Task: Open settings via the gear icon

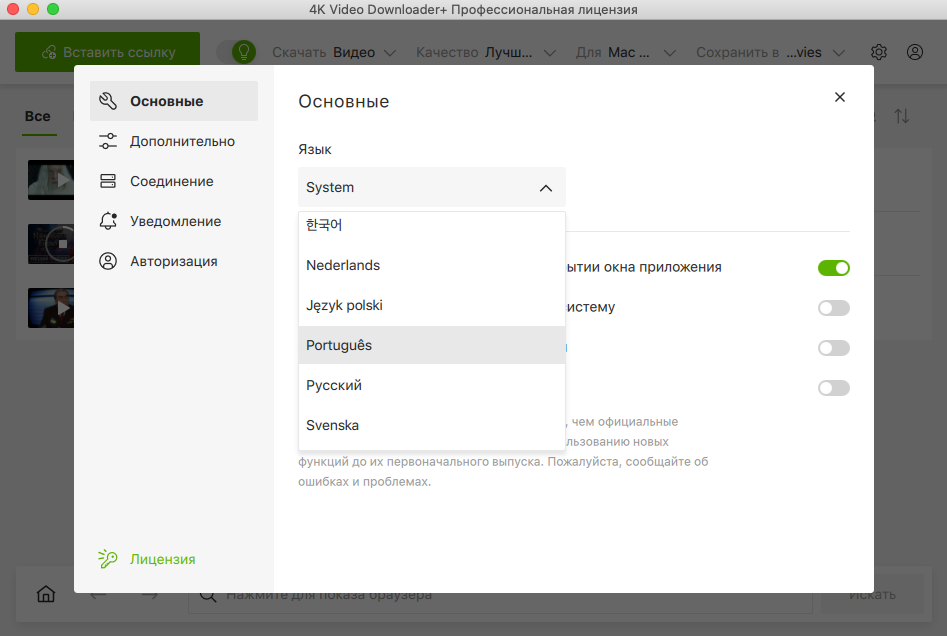Action: coord(879,52)
